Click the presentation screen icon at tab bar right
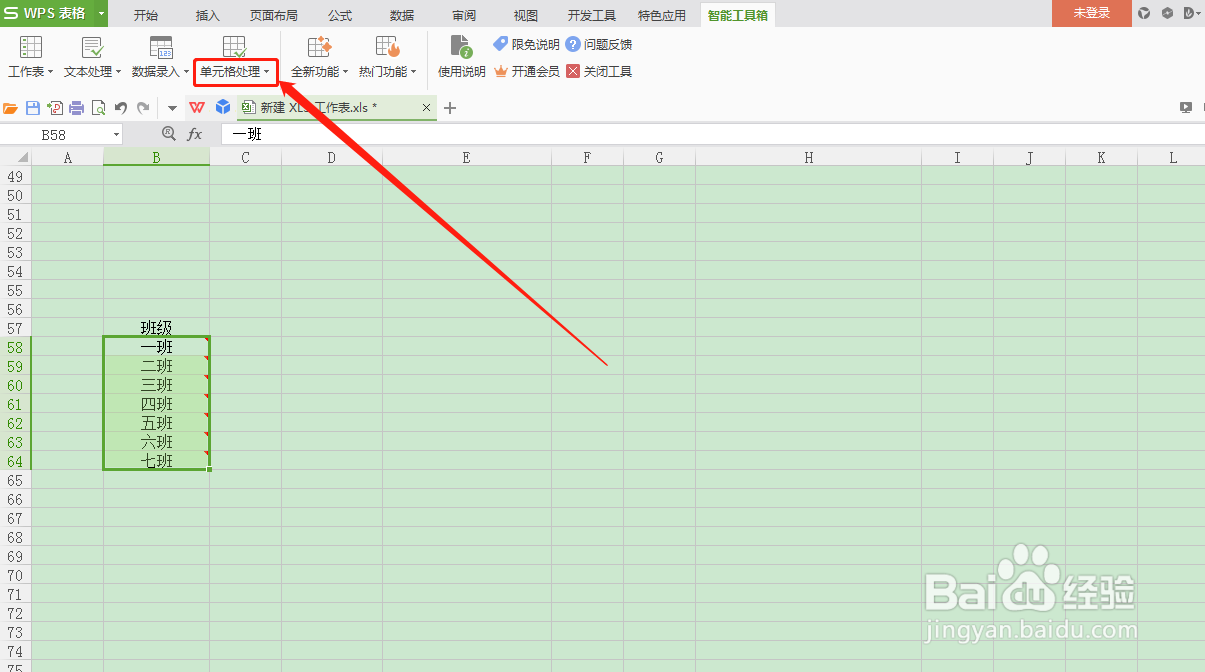Viewport: 1205px width, 672px height. tap(1186, 108)
